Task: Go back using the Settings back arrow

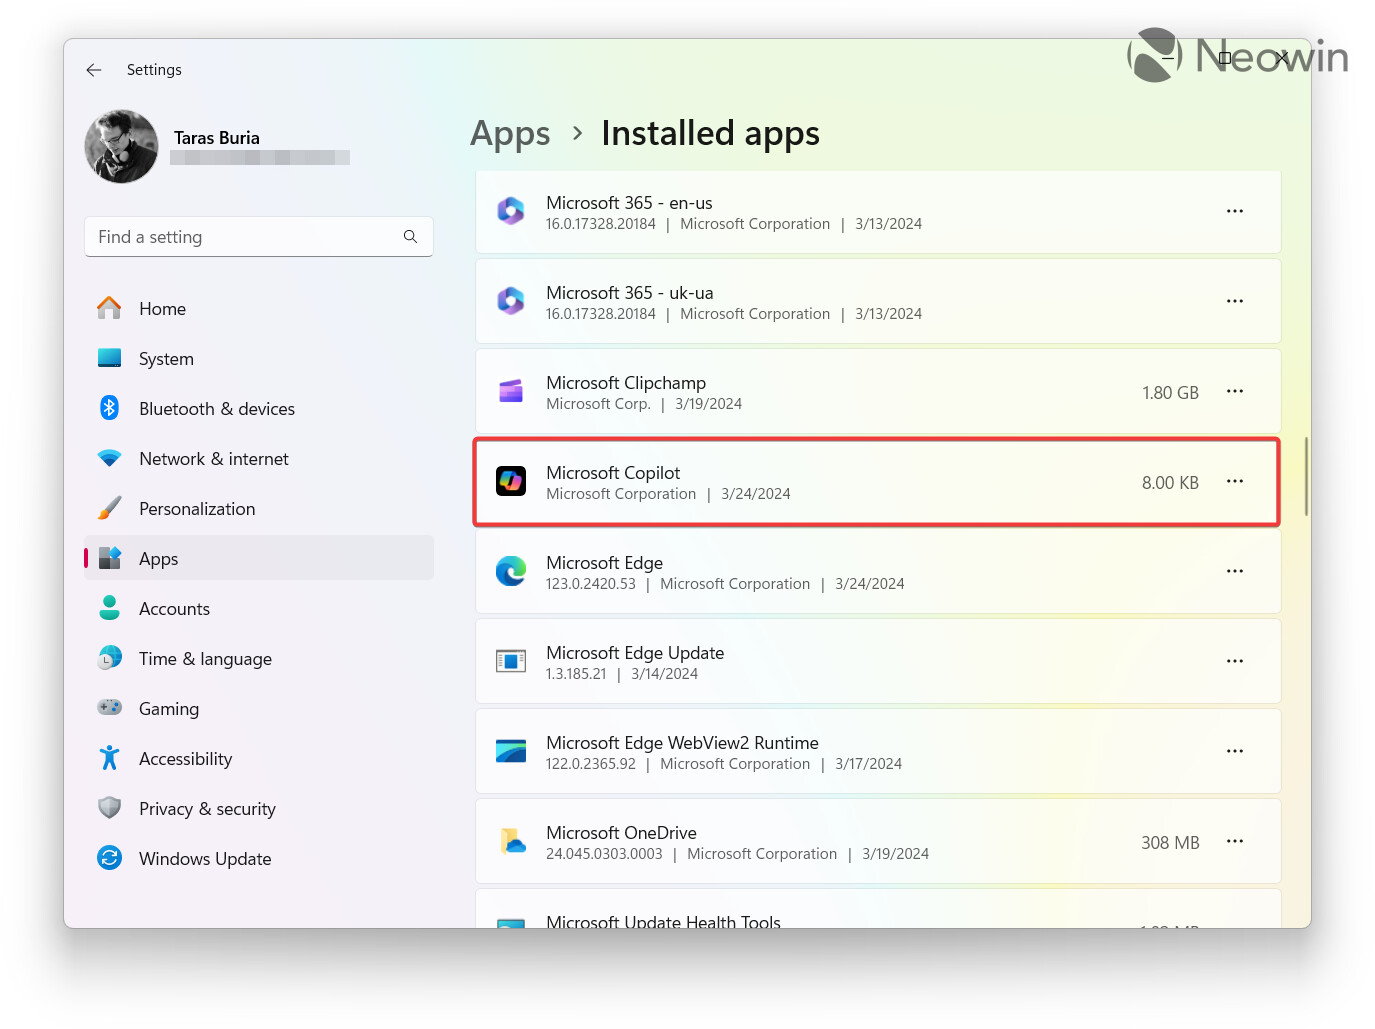Action: pyautogui.click(x=94, y=70)
